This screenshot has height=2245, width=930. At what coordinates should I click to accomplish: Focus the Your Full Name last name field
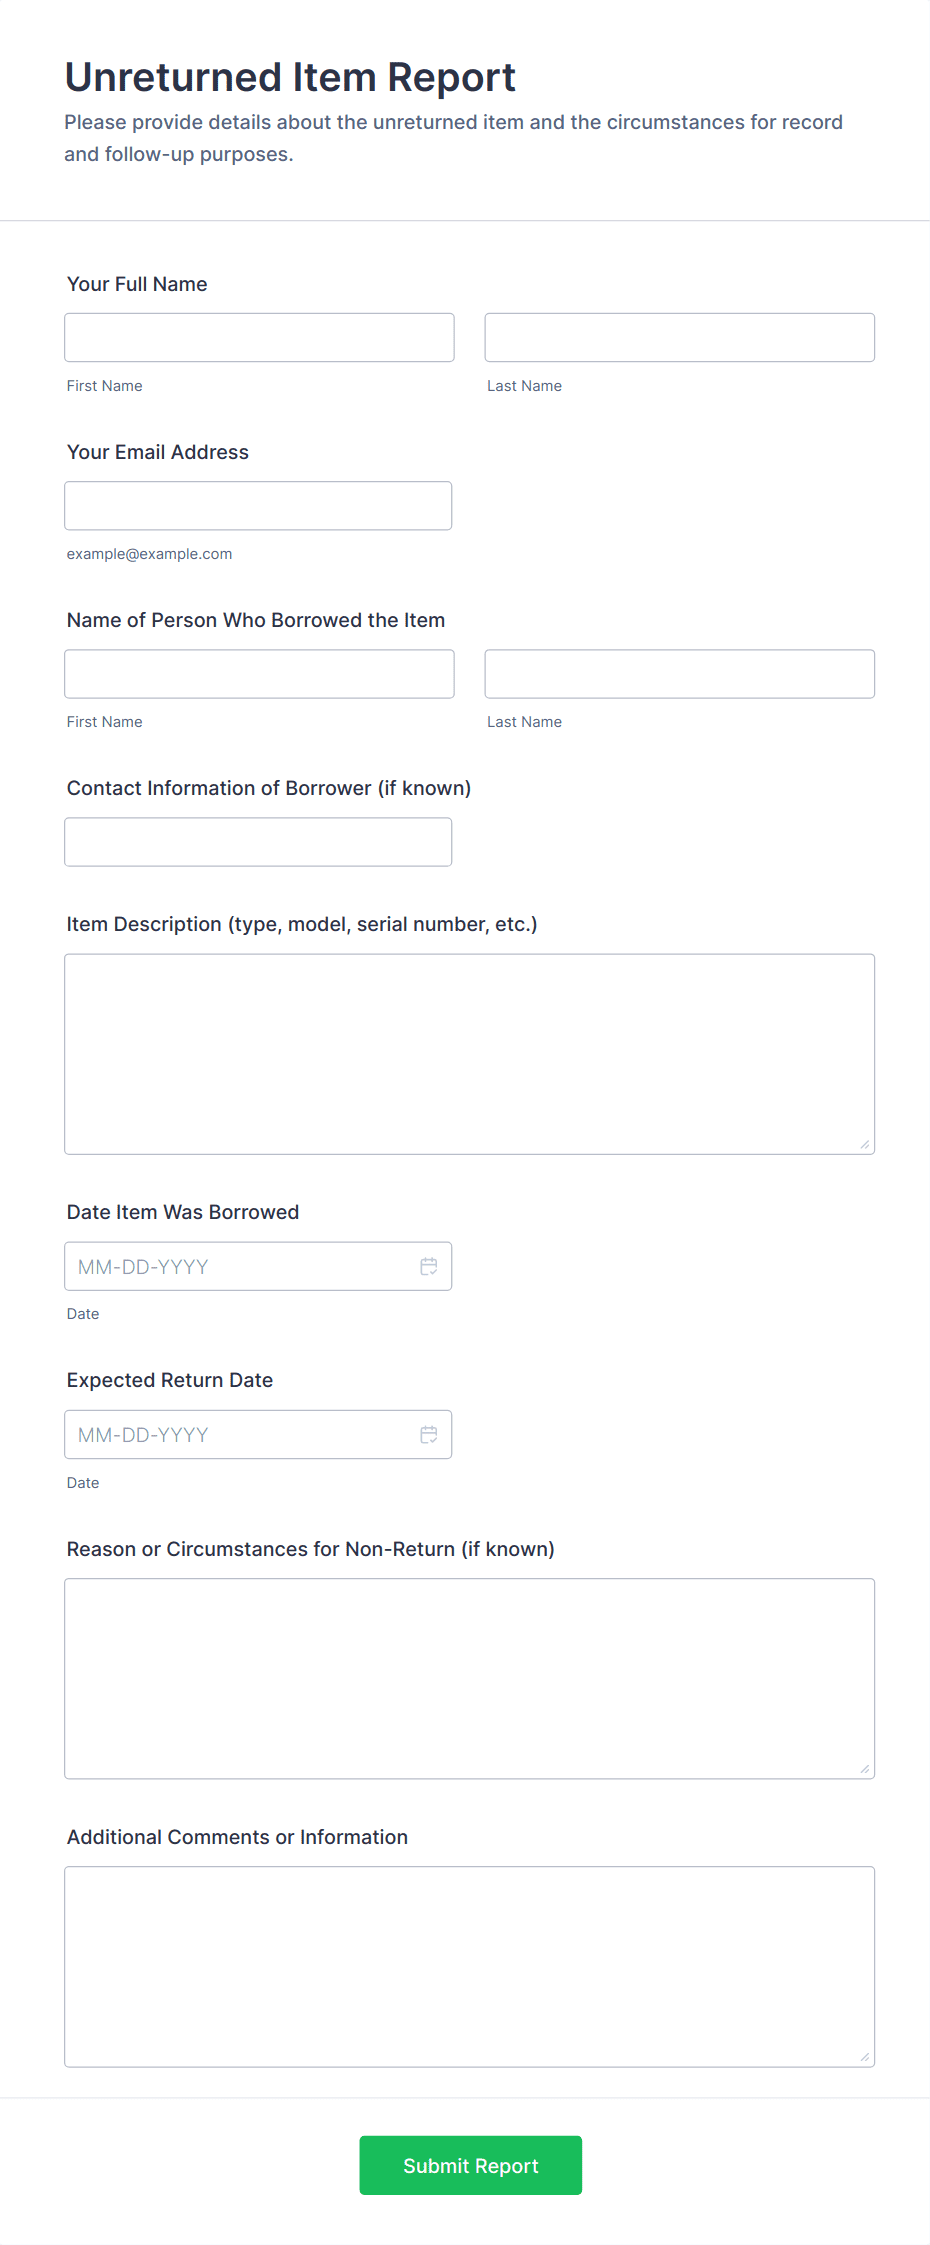[x=680, y=337]
